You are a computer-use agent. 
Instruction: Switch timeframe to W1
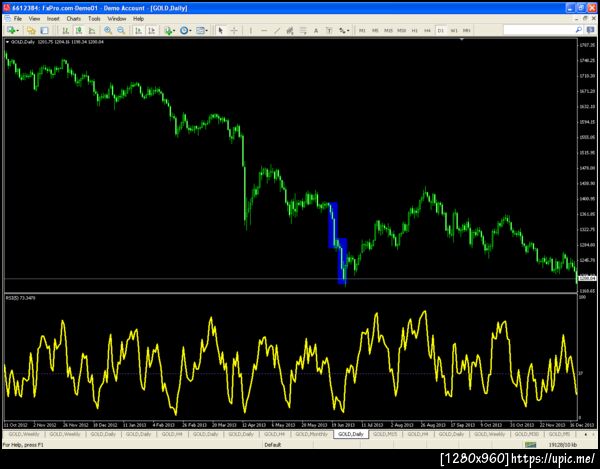pos(454,30)
